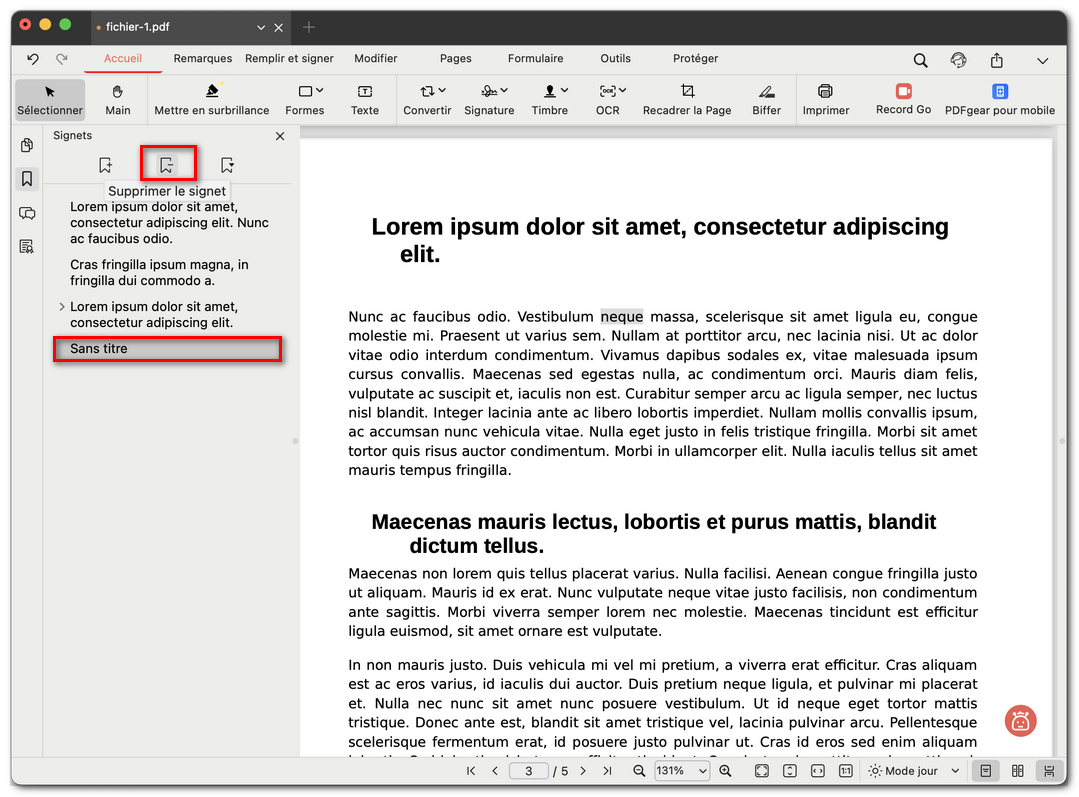This screenshot has width=1079, height=797.
Task: Enable two-page layout at bottom right
Action: click(x=1017, y=770)
